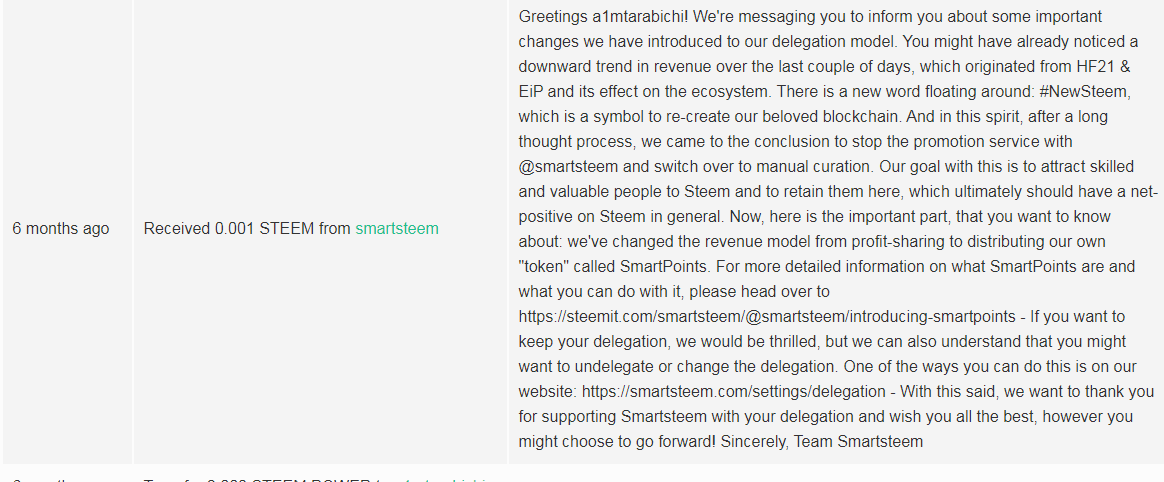
Task: Click the introducing-smartpoints steemit URL
Action: click(767, 316)
